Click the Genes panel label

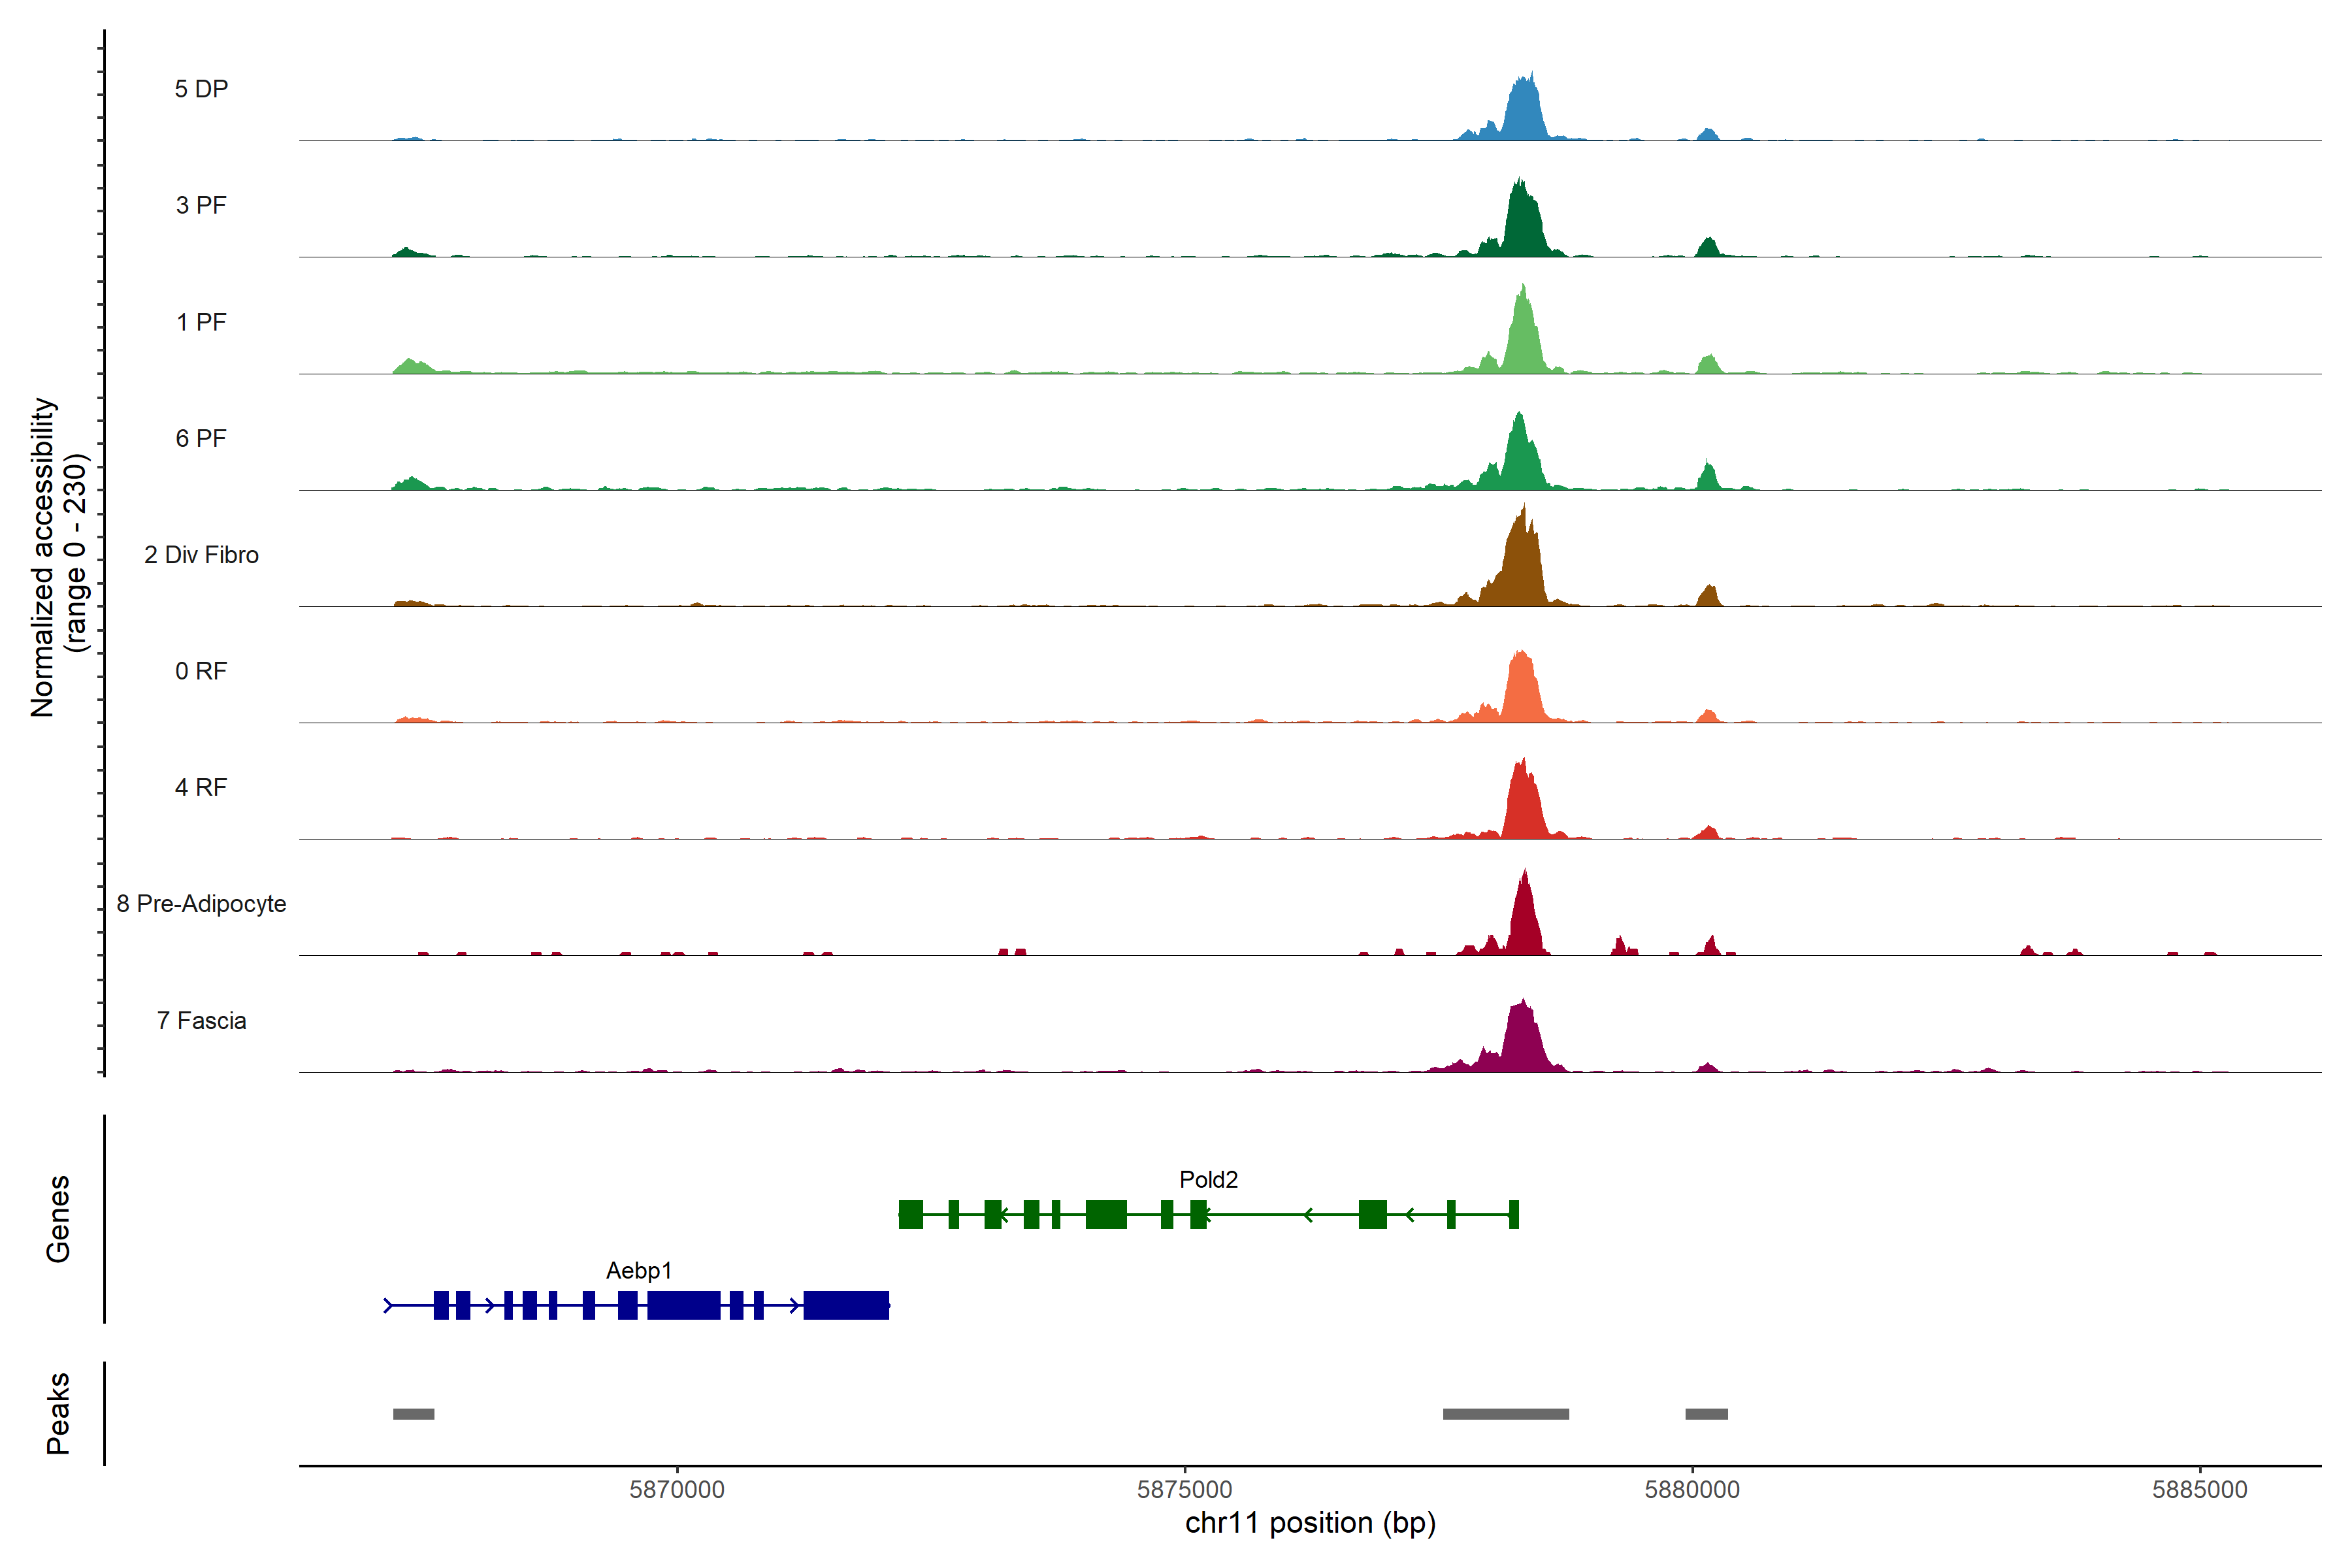58,1219
